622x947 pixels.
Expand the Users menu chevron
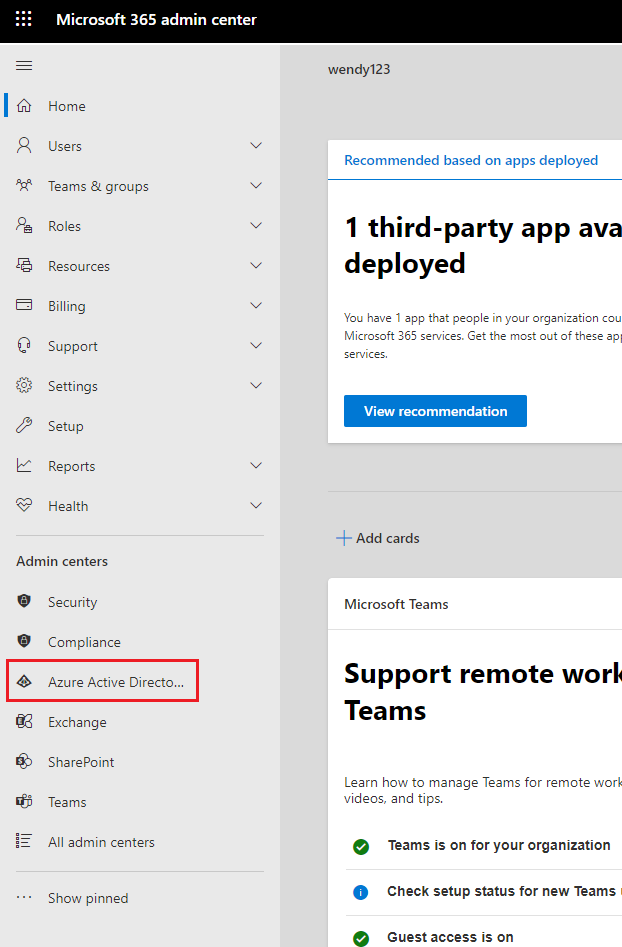(x=256, y=146)
